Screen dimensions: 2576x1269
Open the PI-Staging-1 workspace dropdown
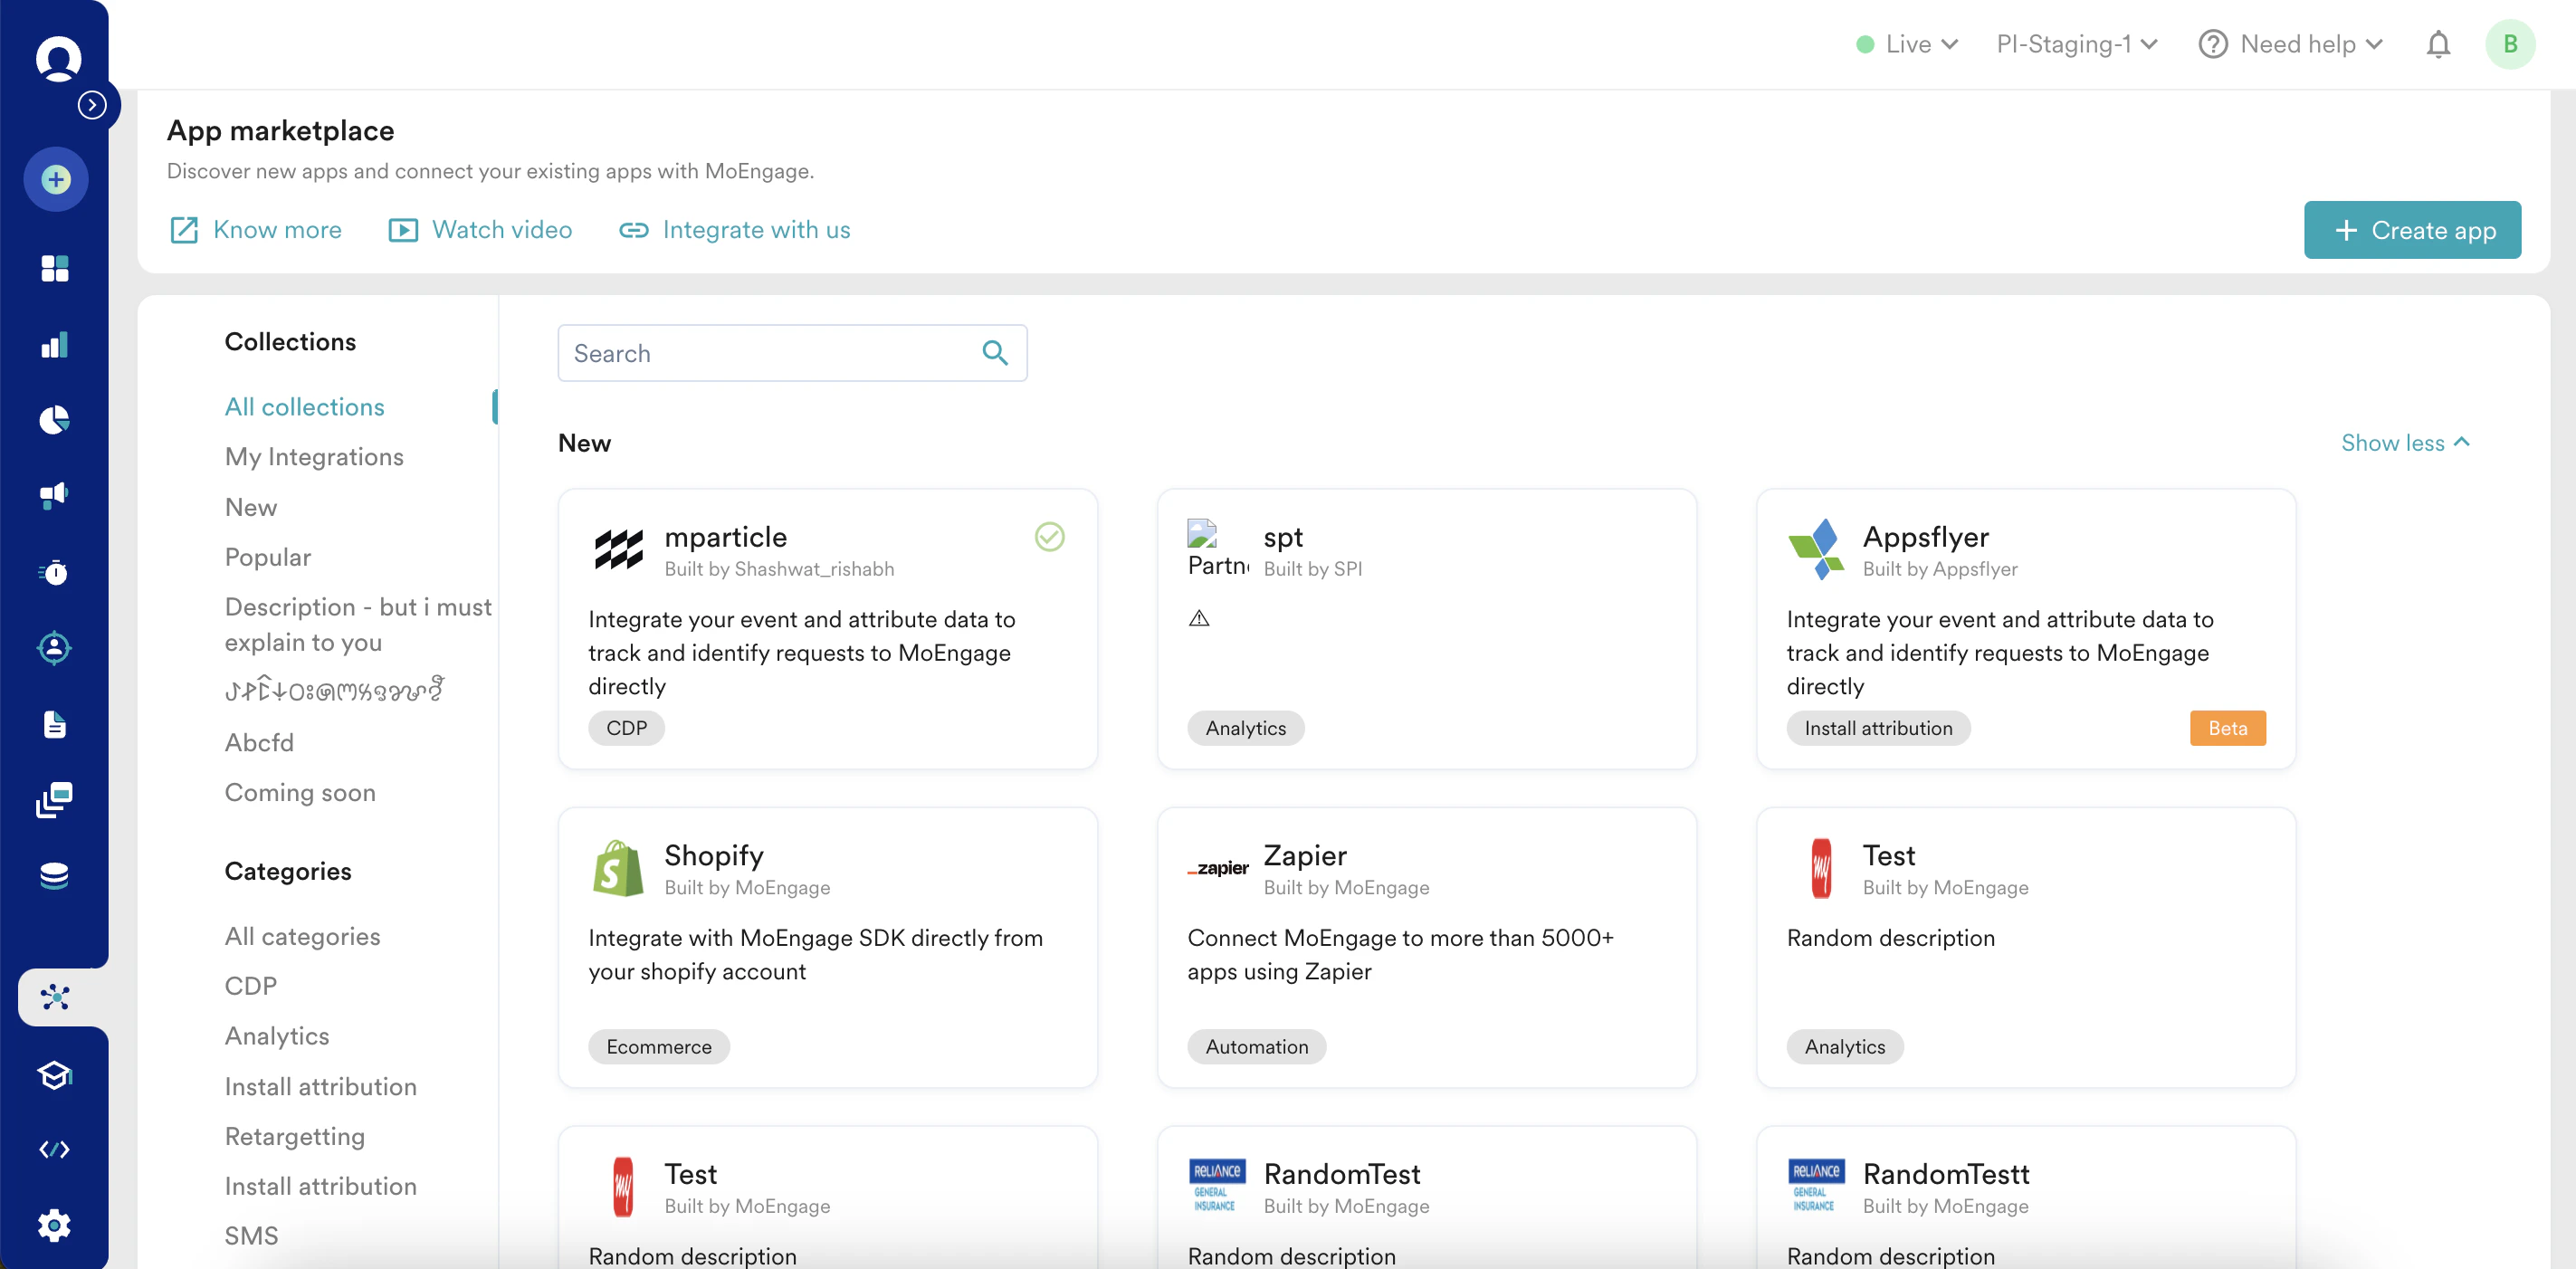[x=2076, y=44]
